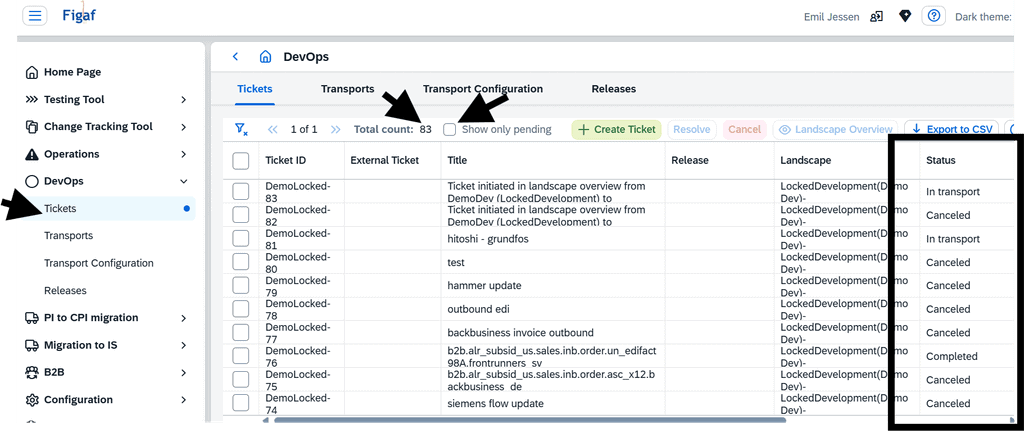
Task: Expand the Testing Tool chevron
Action: pos(184,100)
